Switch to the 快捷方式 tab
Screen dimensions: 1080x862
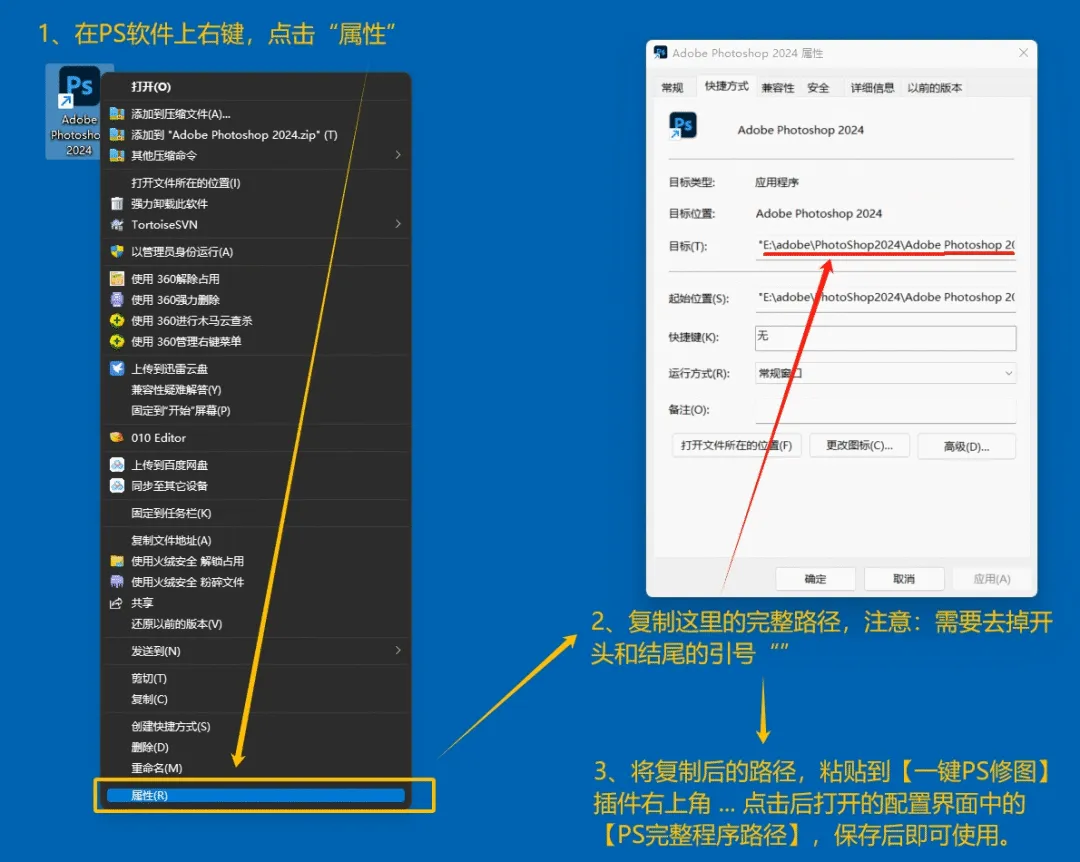click(x=726, y=85)
